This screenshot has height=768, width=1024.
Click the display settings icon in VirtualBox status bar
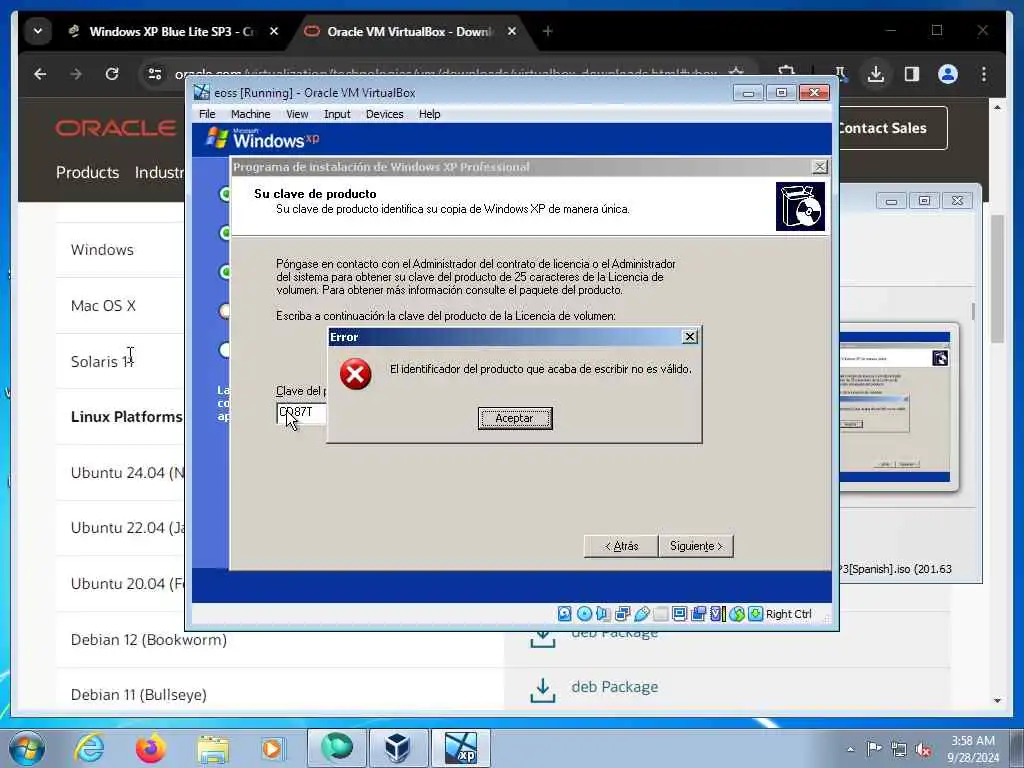[x=680, y=614]
